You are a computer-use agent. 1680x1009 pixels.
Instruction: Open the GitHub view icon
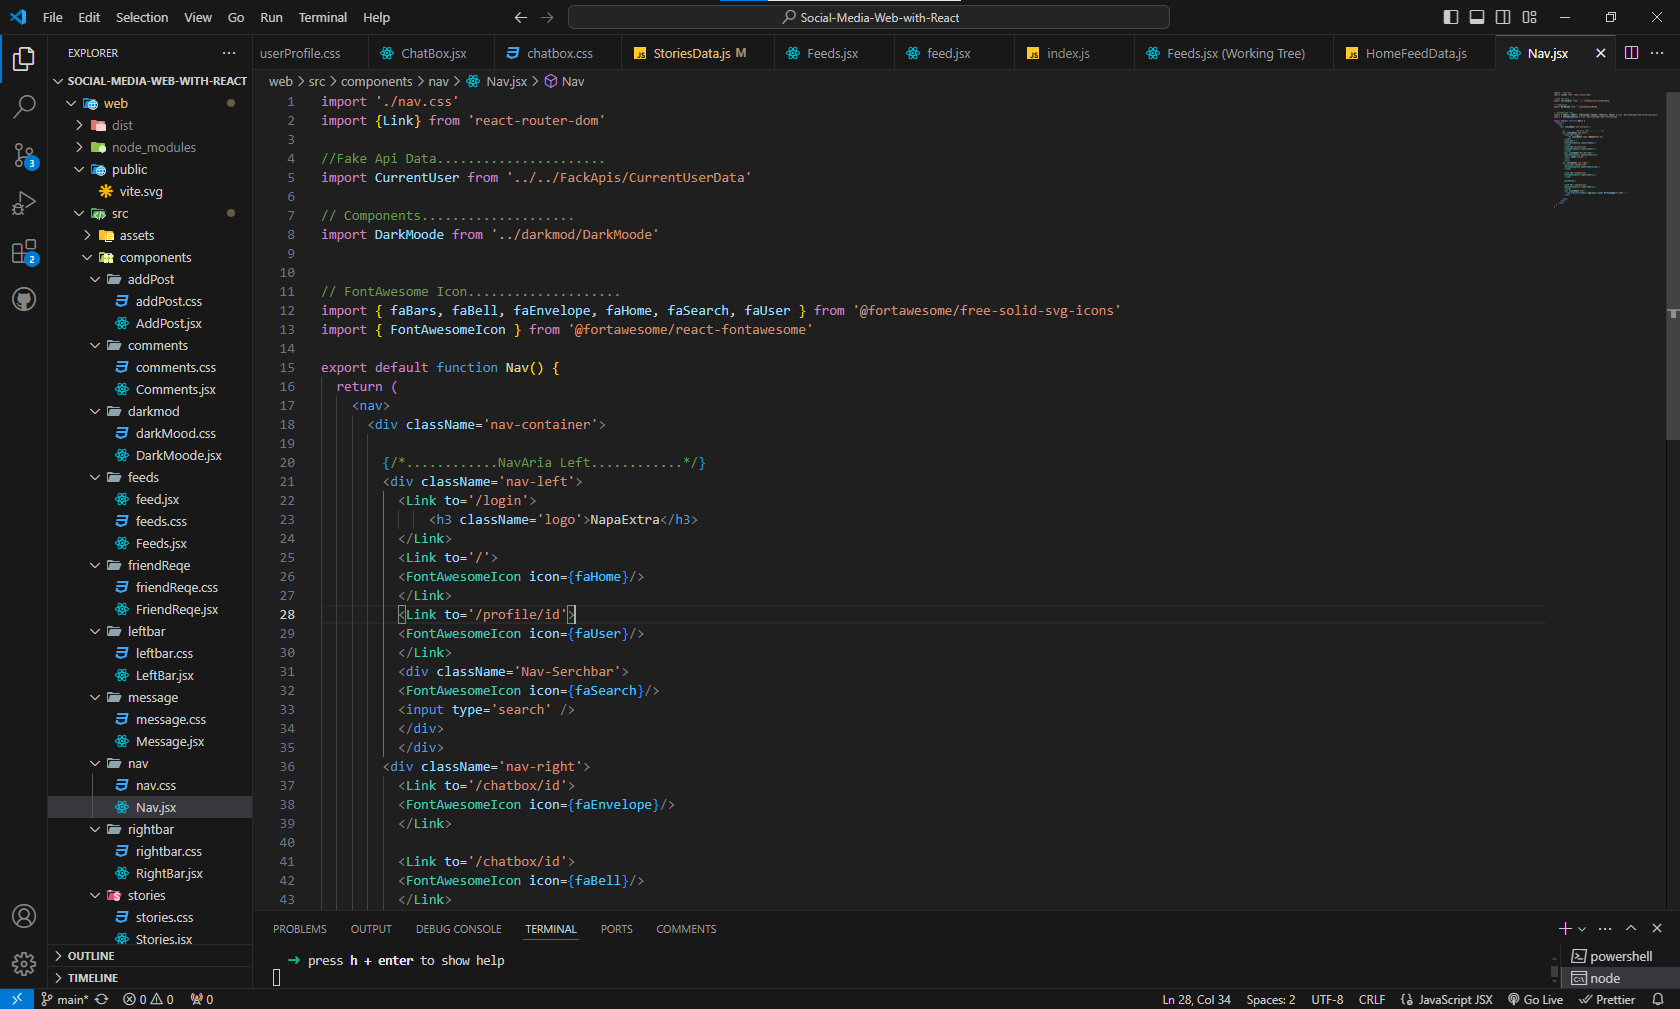pos(24,299)
